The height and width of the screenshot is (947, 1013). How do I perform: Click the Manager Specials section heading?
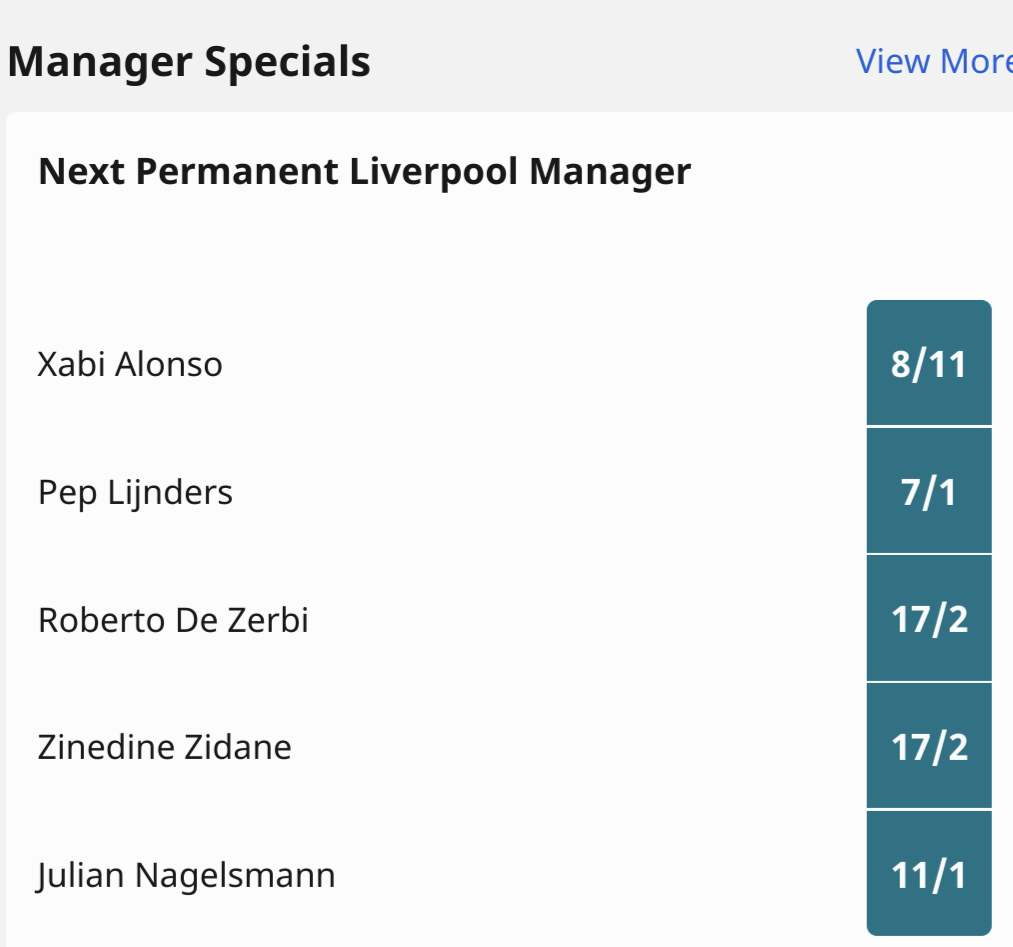tap(189, 63)
